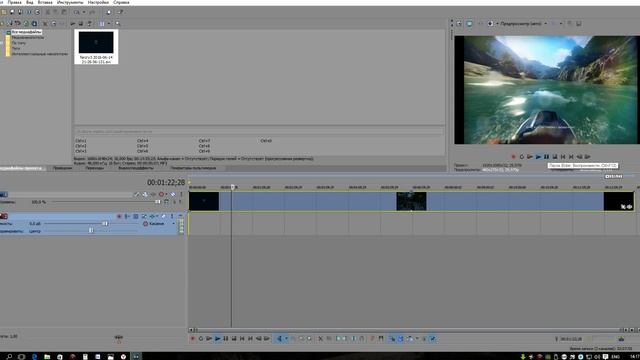
Task: Open the Views dropdown in Project Media toolbar
Action: tap(109, 24)
